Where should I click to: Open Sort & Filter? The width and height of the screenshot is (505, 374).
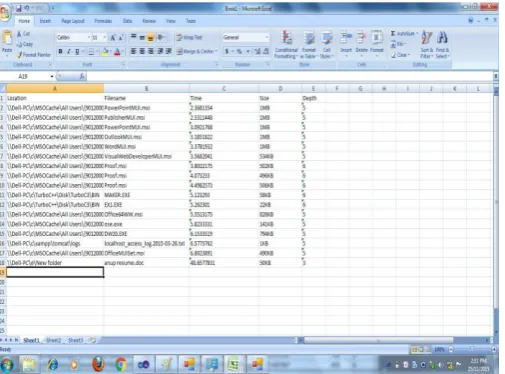[427, 44]
